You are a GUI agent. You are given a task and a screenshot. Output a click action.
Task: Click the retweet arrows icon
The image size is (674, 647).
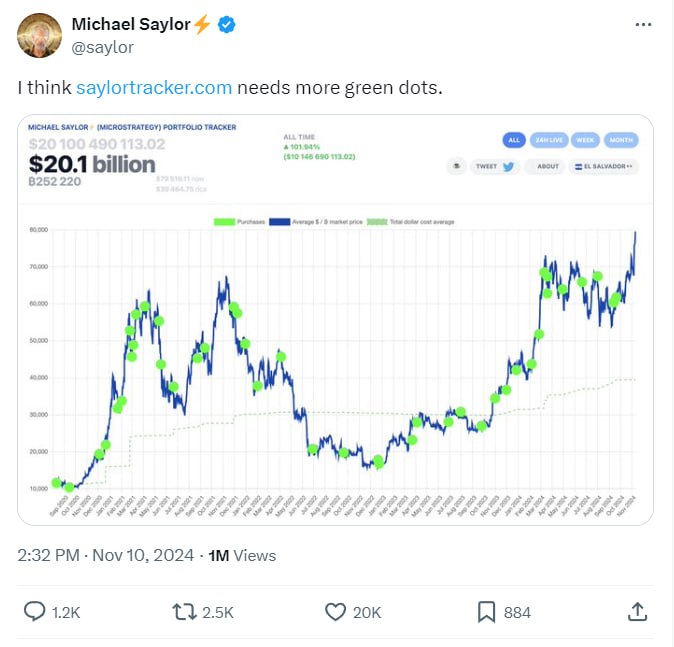pos(184,612)
